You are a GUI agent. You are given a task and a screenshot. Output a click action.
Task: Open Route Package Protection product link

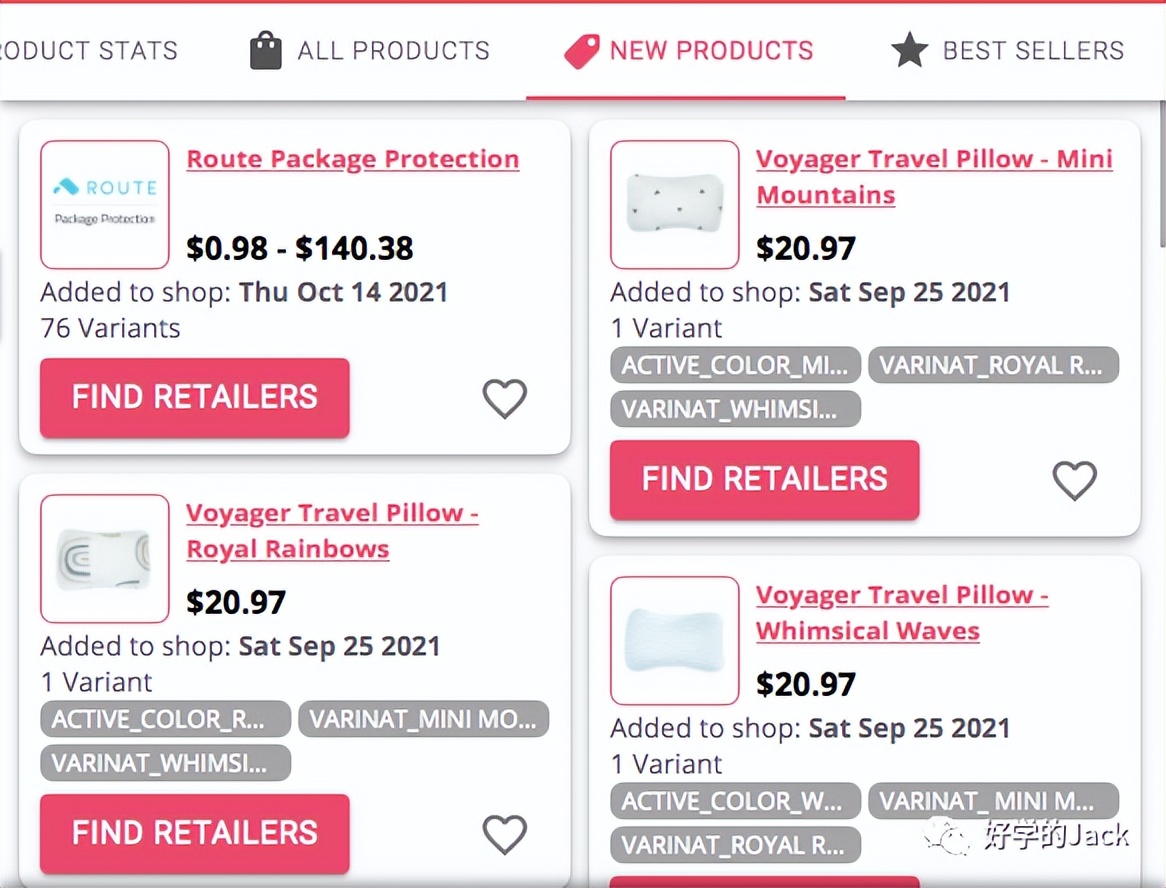click(353, 159)
